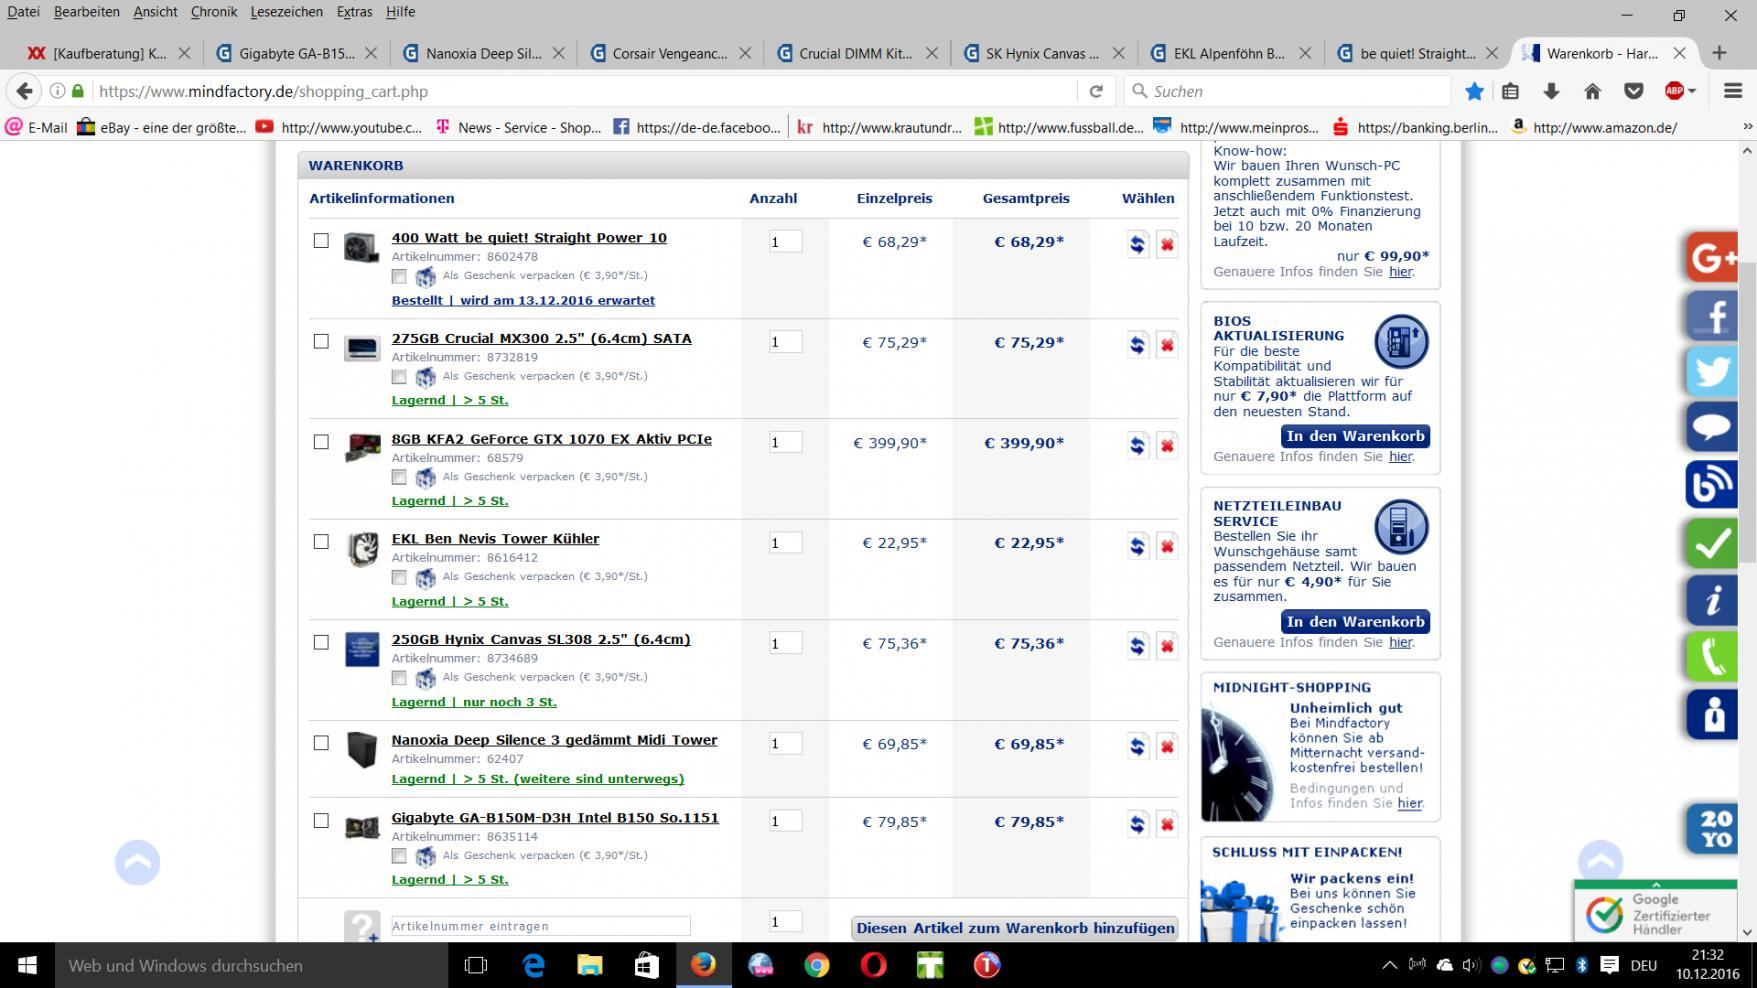Screen dimensions: 1757x988
Task: Launch Microsoft Edge from the taskbar
Action: click(533, 965)
